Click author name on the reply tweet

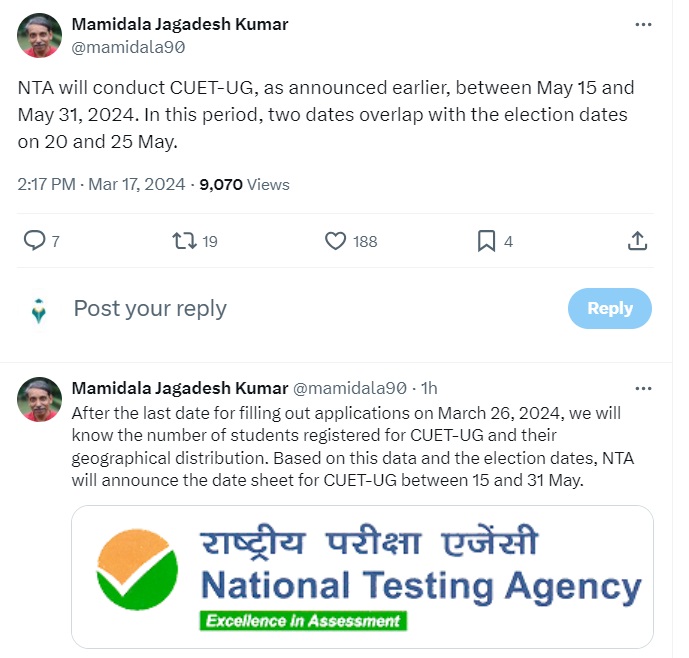(178, 388)
